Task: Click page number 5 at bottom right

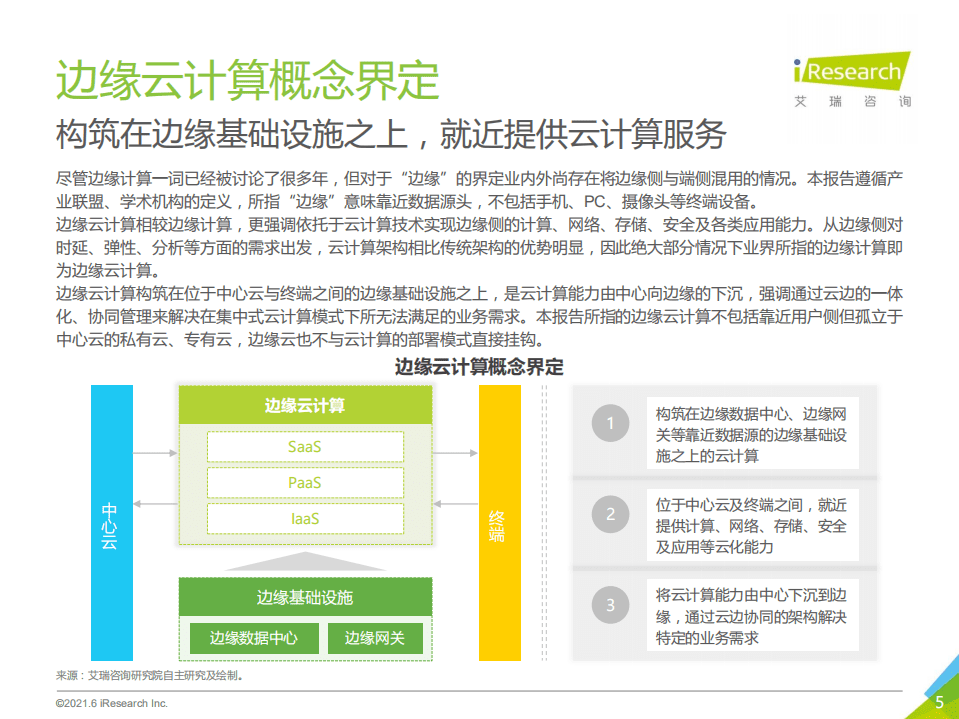Action: (x=941, y=703)
